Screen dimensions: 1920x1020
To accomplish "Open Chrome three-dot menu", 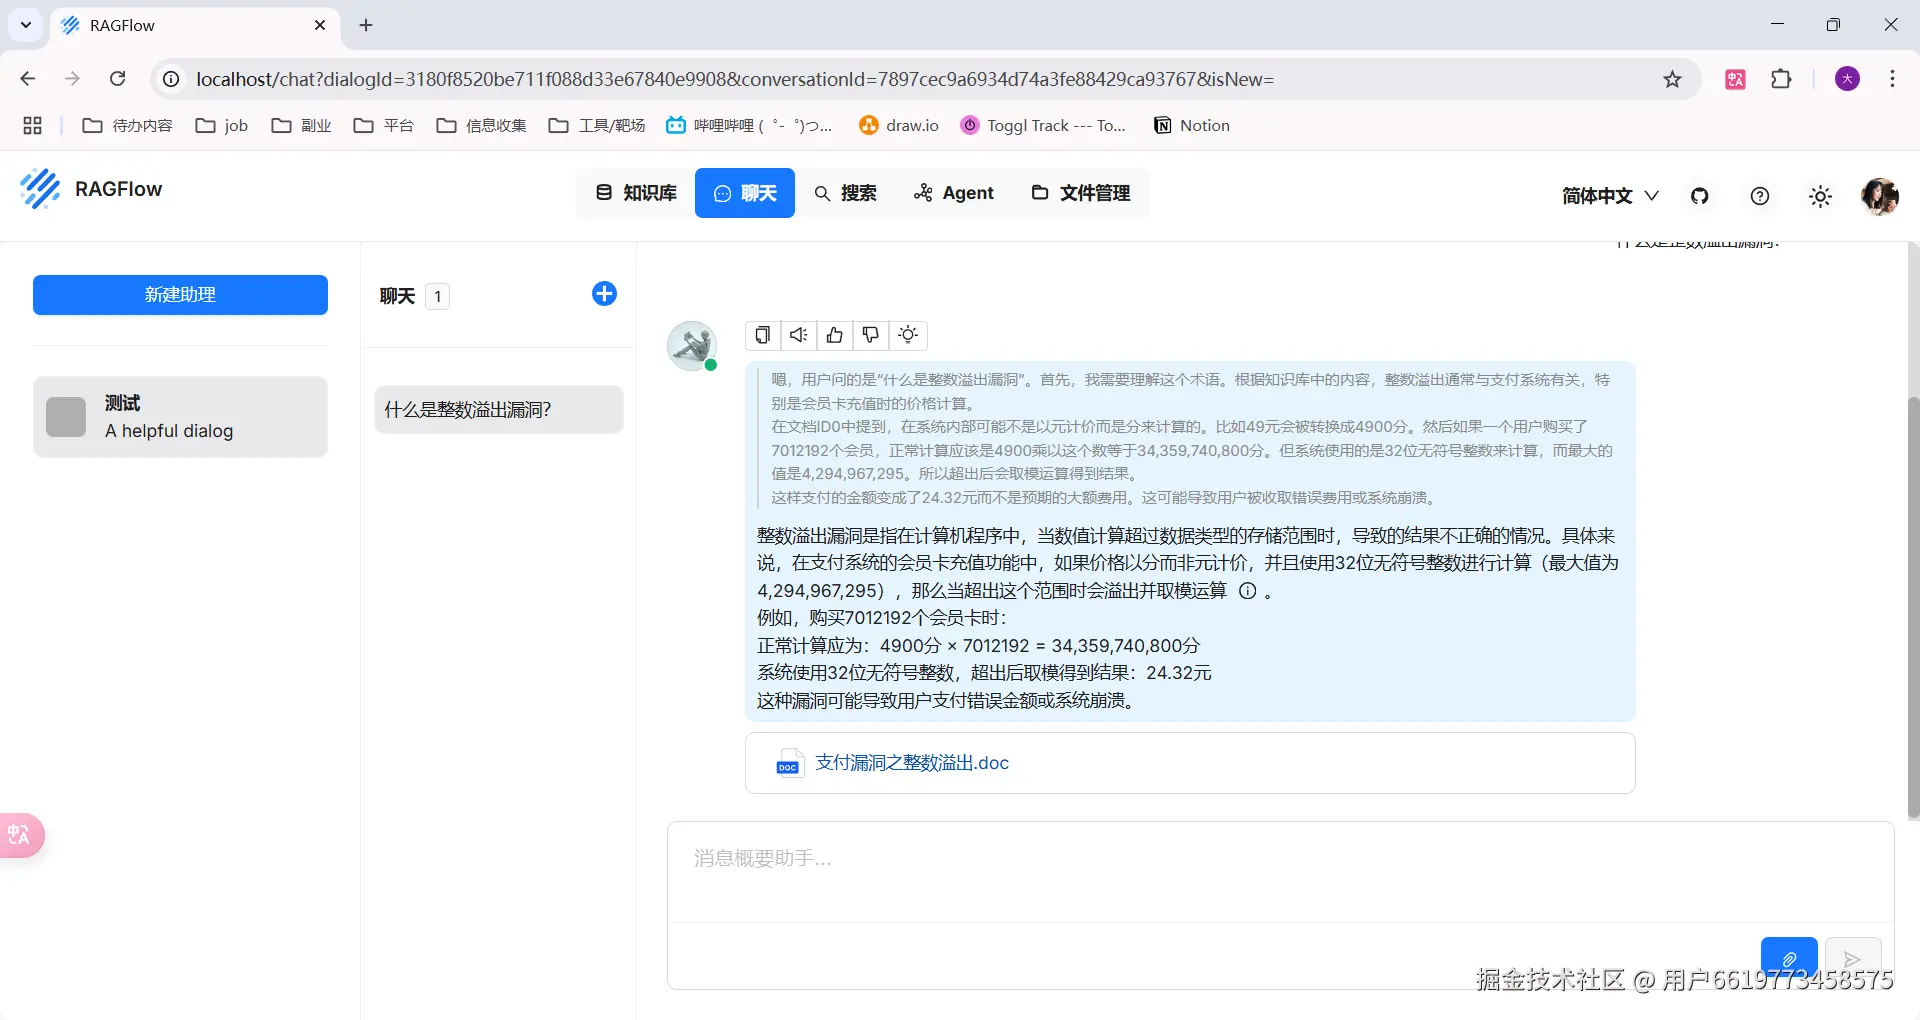I will (1892, 79).
